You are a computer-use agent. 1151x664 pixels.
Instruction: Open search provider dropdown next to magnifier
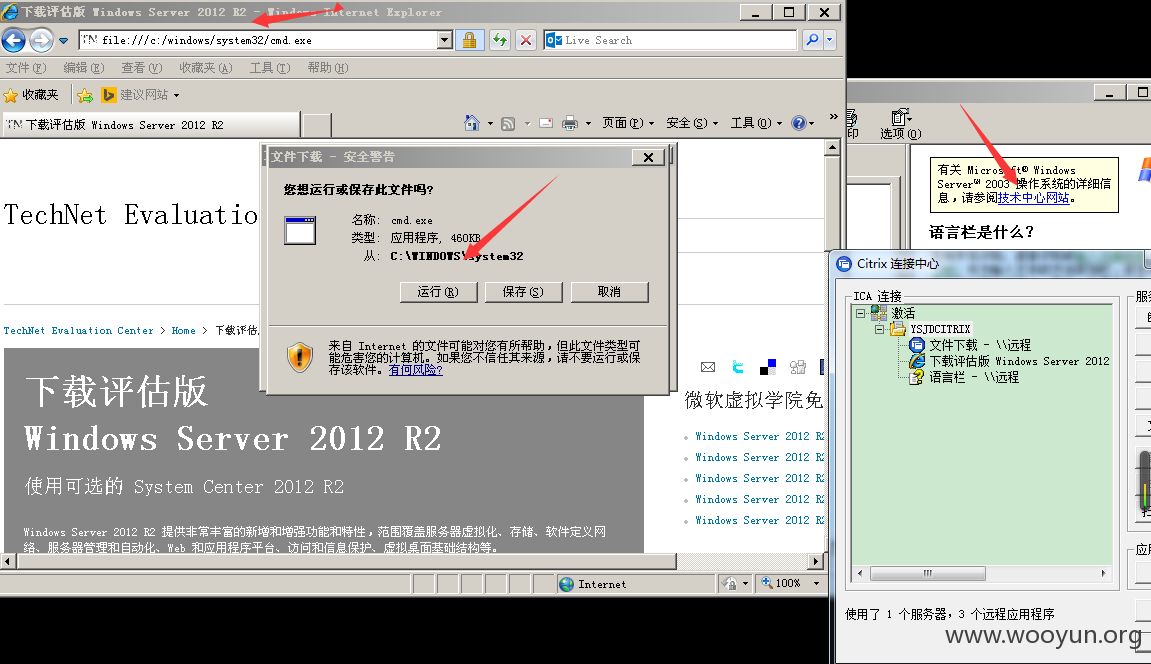click(829, 40)
